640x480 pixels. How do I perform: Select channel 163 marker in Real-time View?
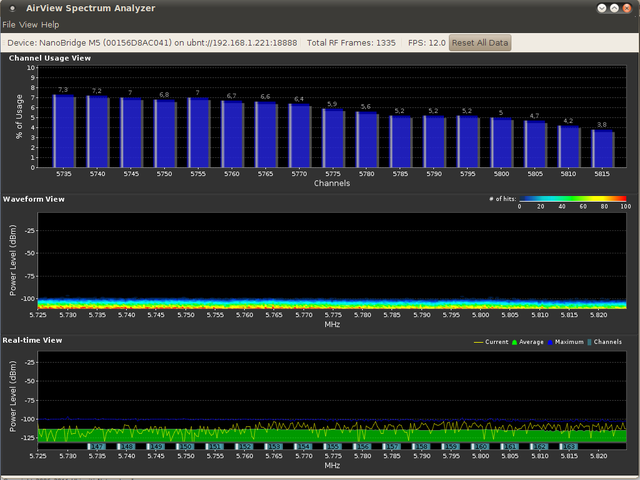click(568, 447)
